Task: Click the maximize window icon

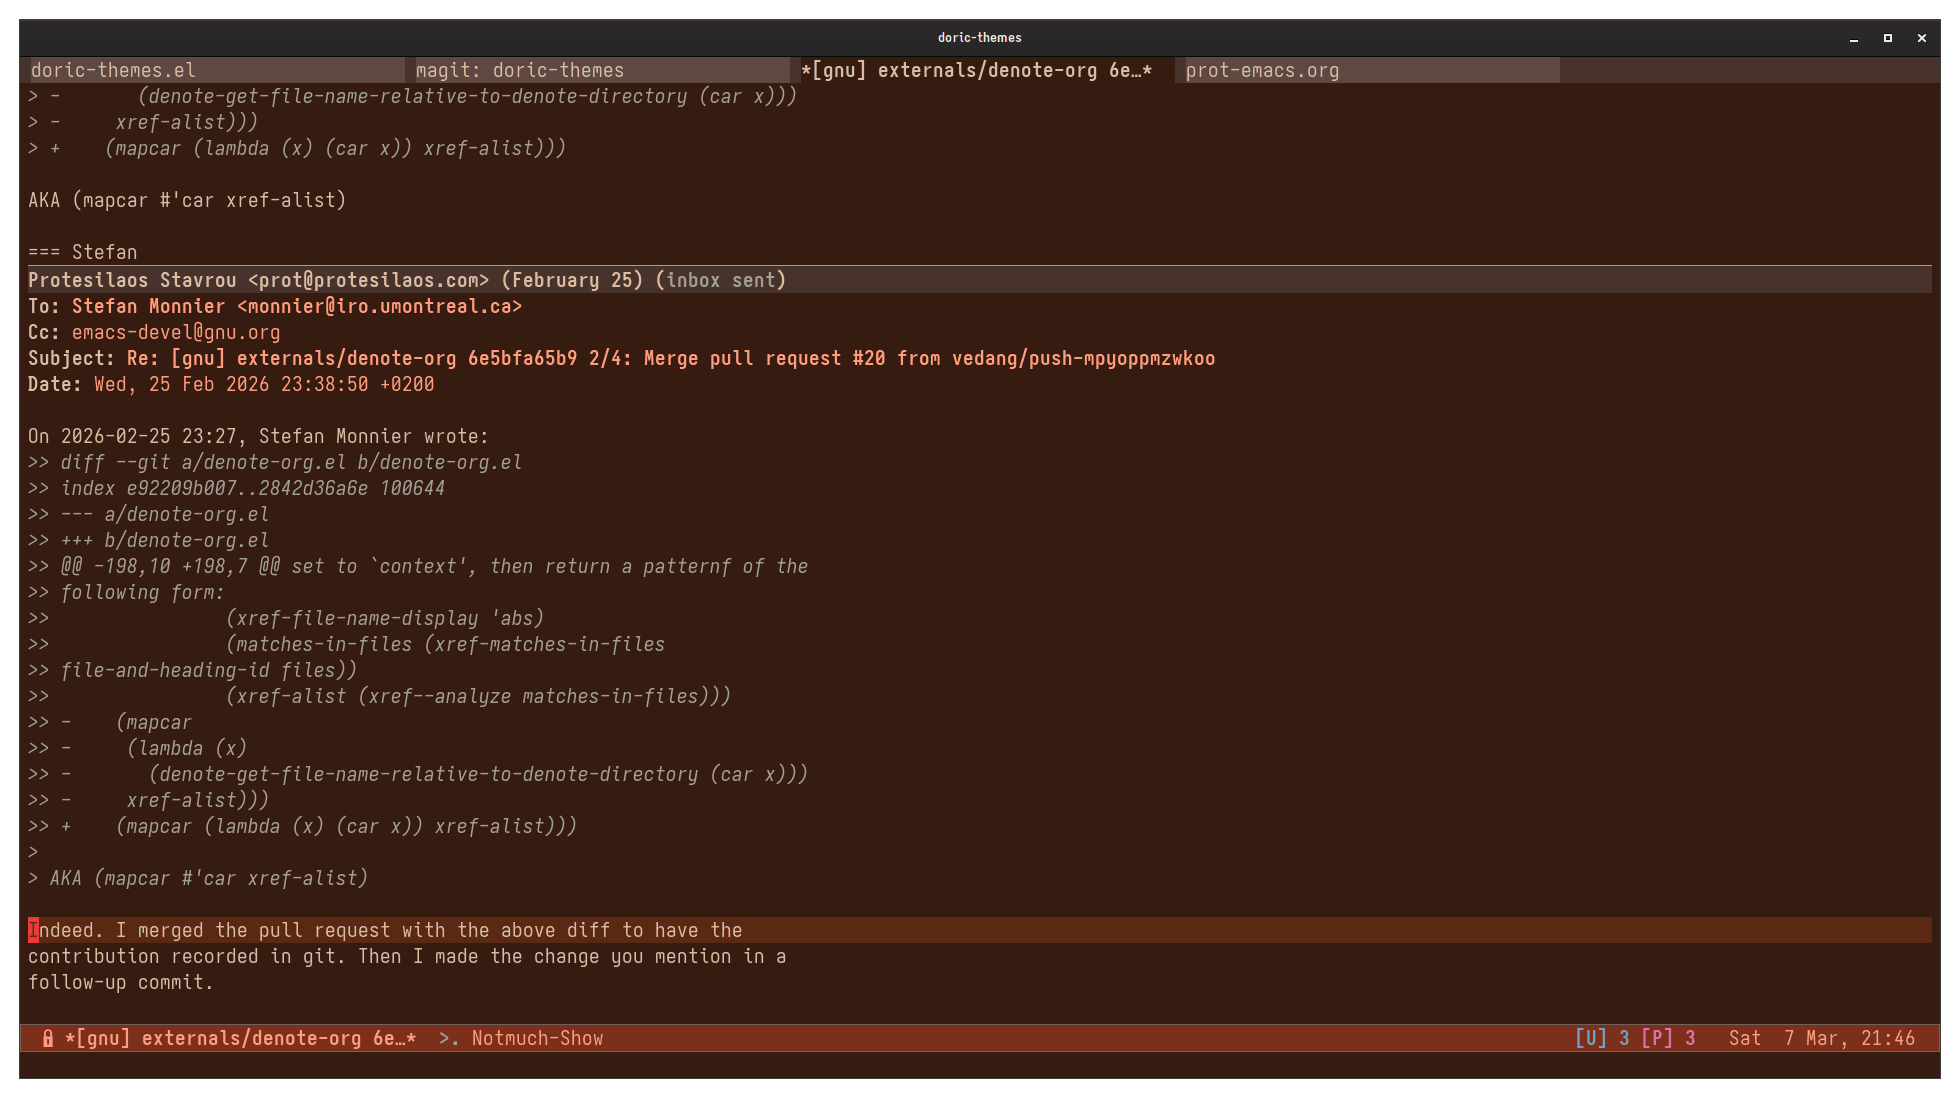Action: coord(1888,38)
